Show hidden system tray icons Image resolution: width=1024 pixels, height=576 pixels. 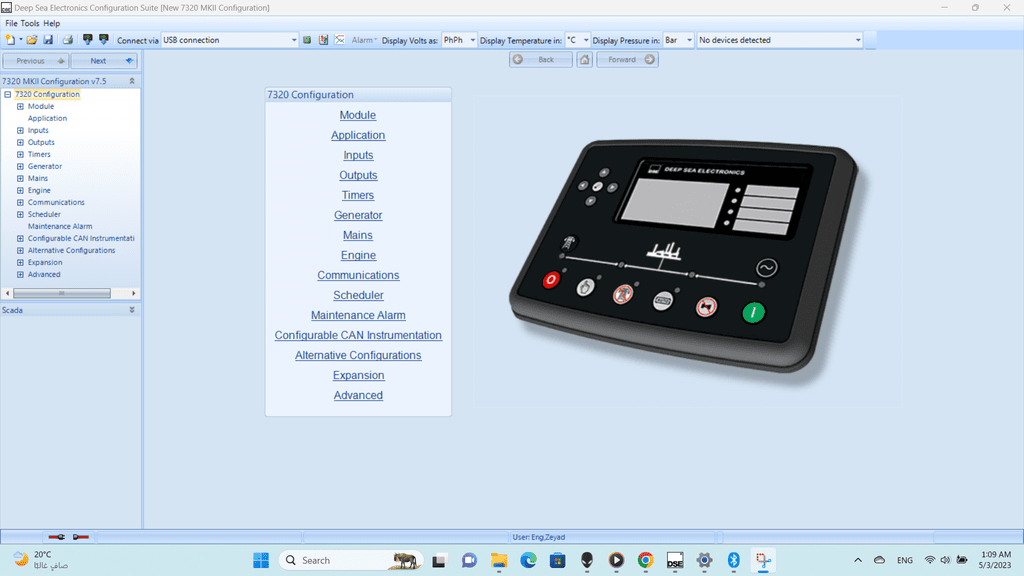coord(857,560)
